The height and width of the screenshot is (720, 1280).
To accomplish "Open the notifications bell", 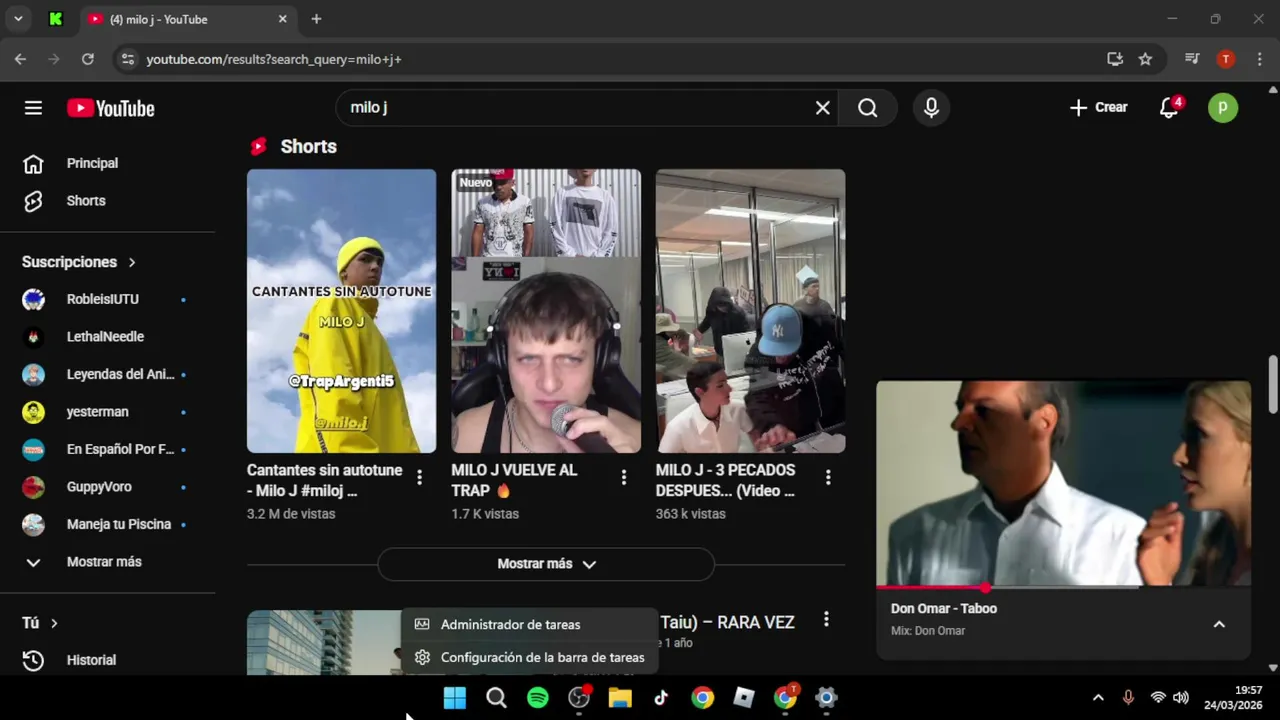I will click(x=1169, y=108).
